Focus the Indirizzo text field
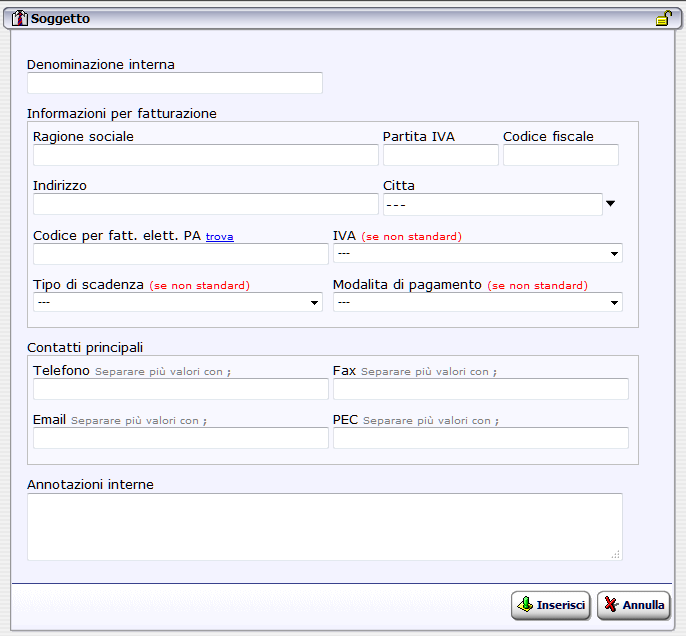 [205, 204]
